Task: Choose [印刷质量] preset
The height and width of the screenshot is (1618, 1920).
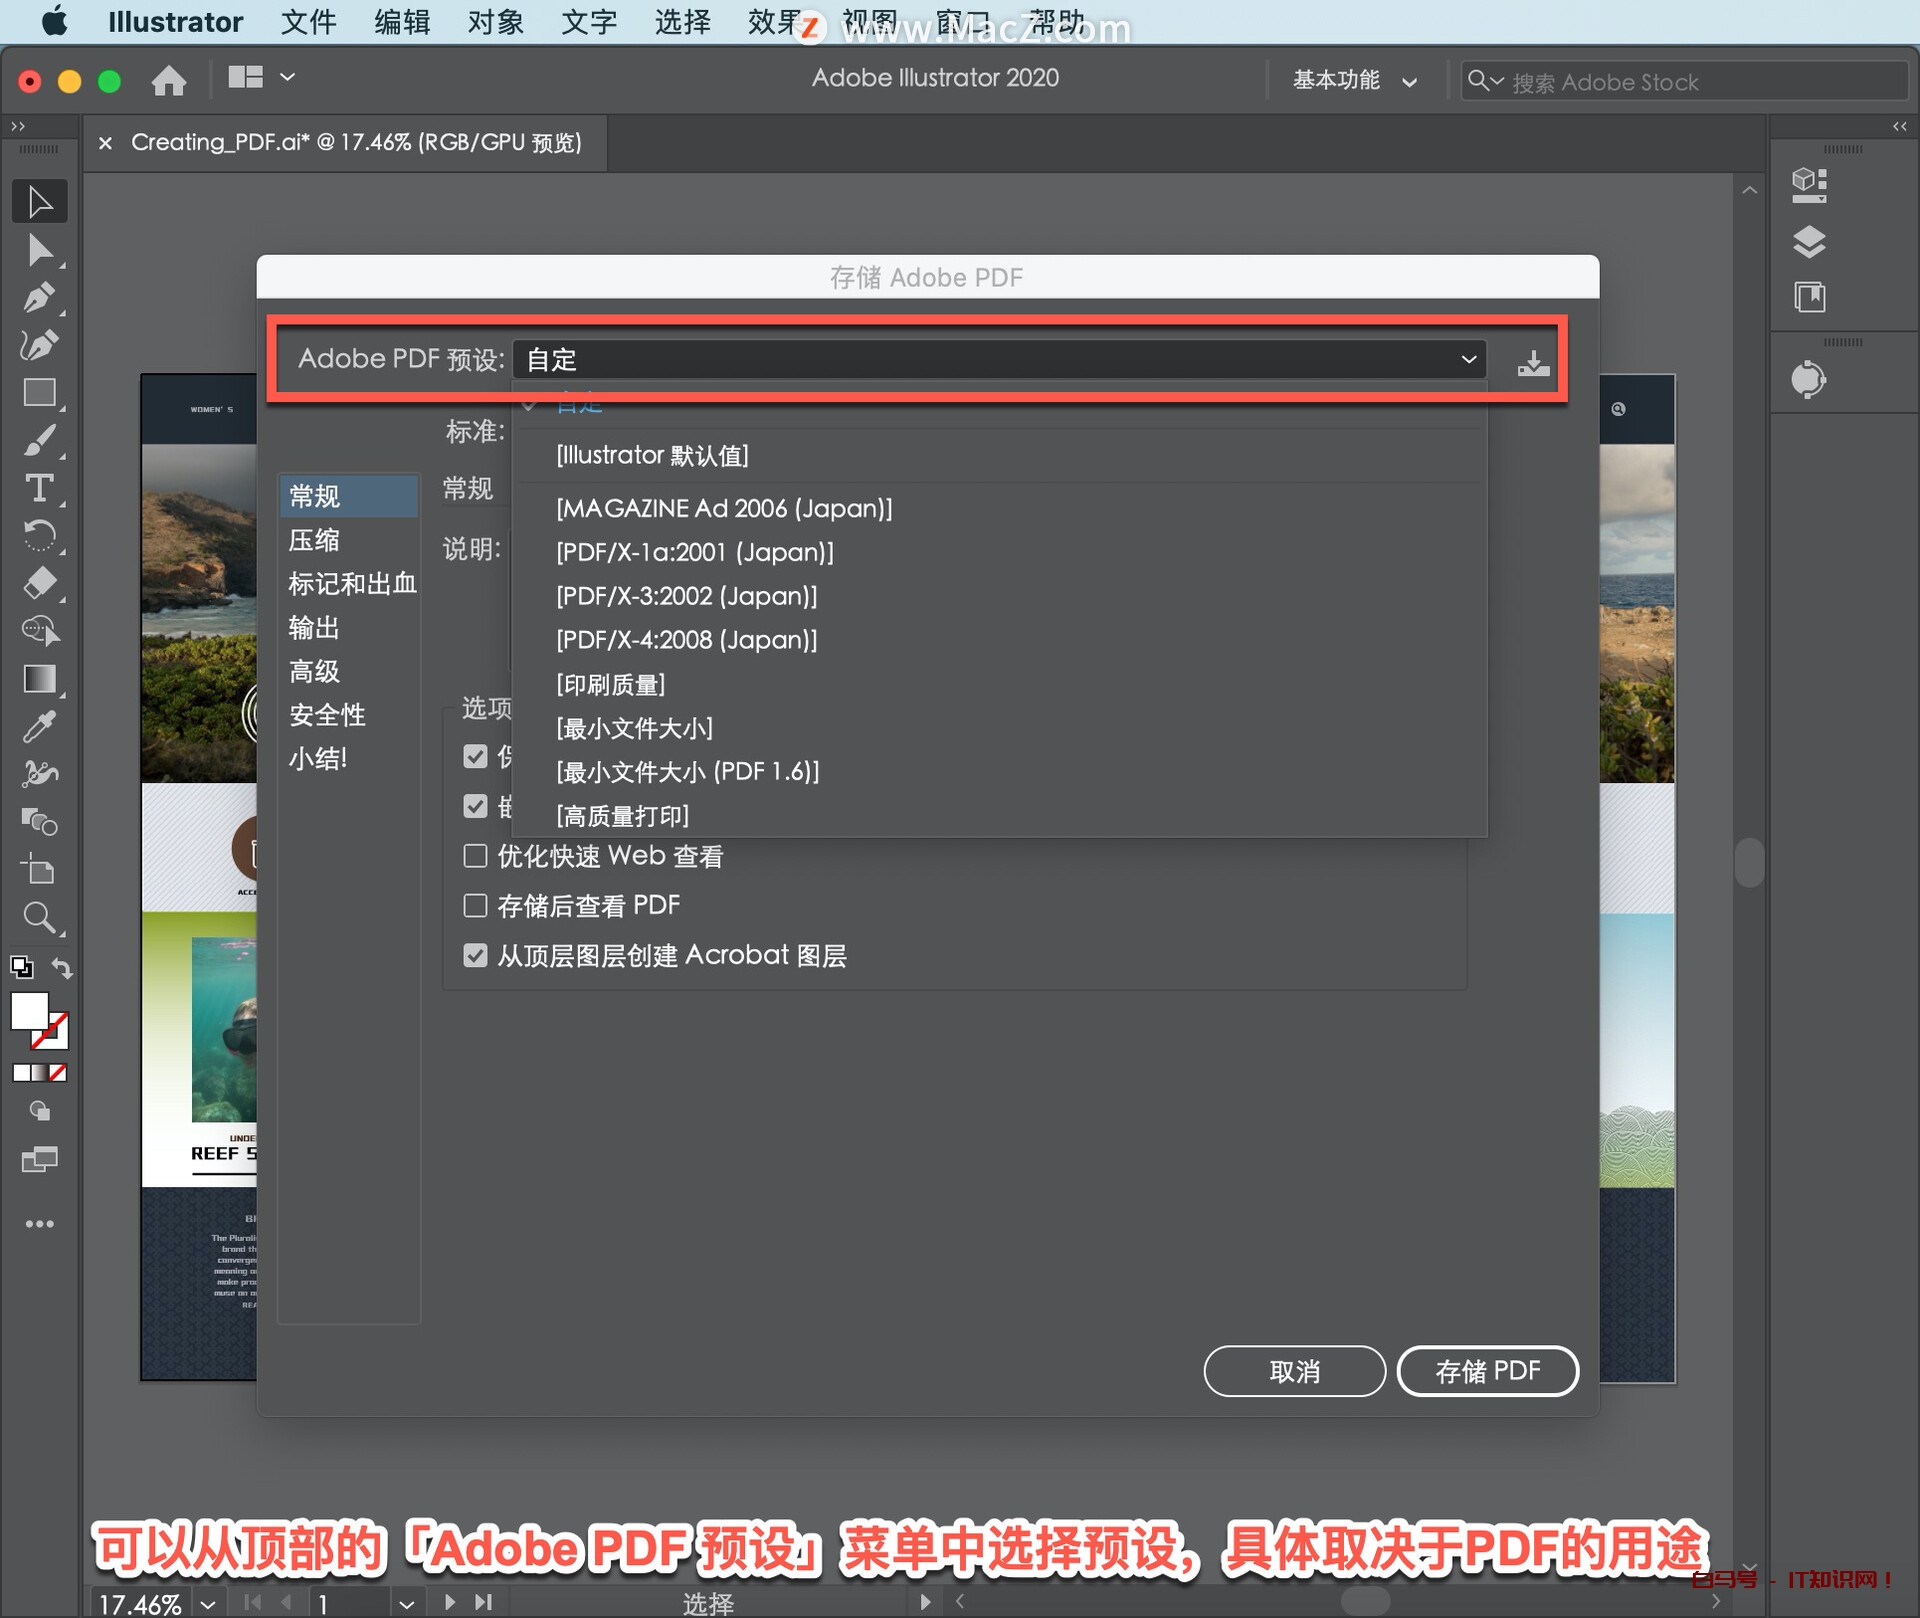Action: point(610,685)
